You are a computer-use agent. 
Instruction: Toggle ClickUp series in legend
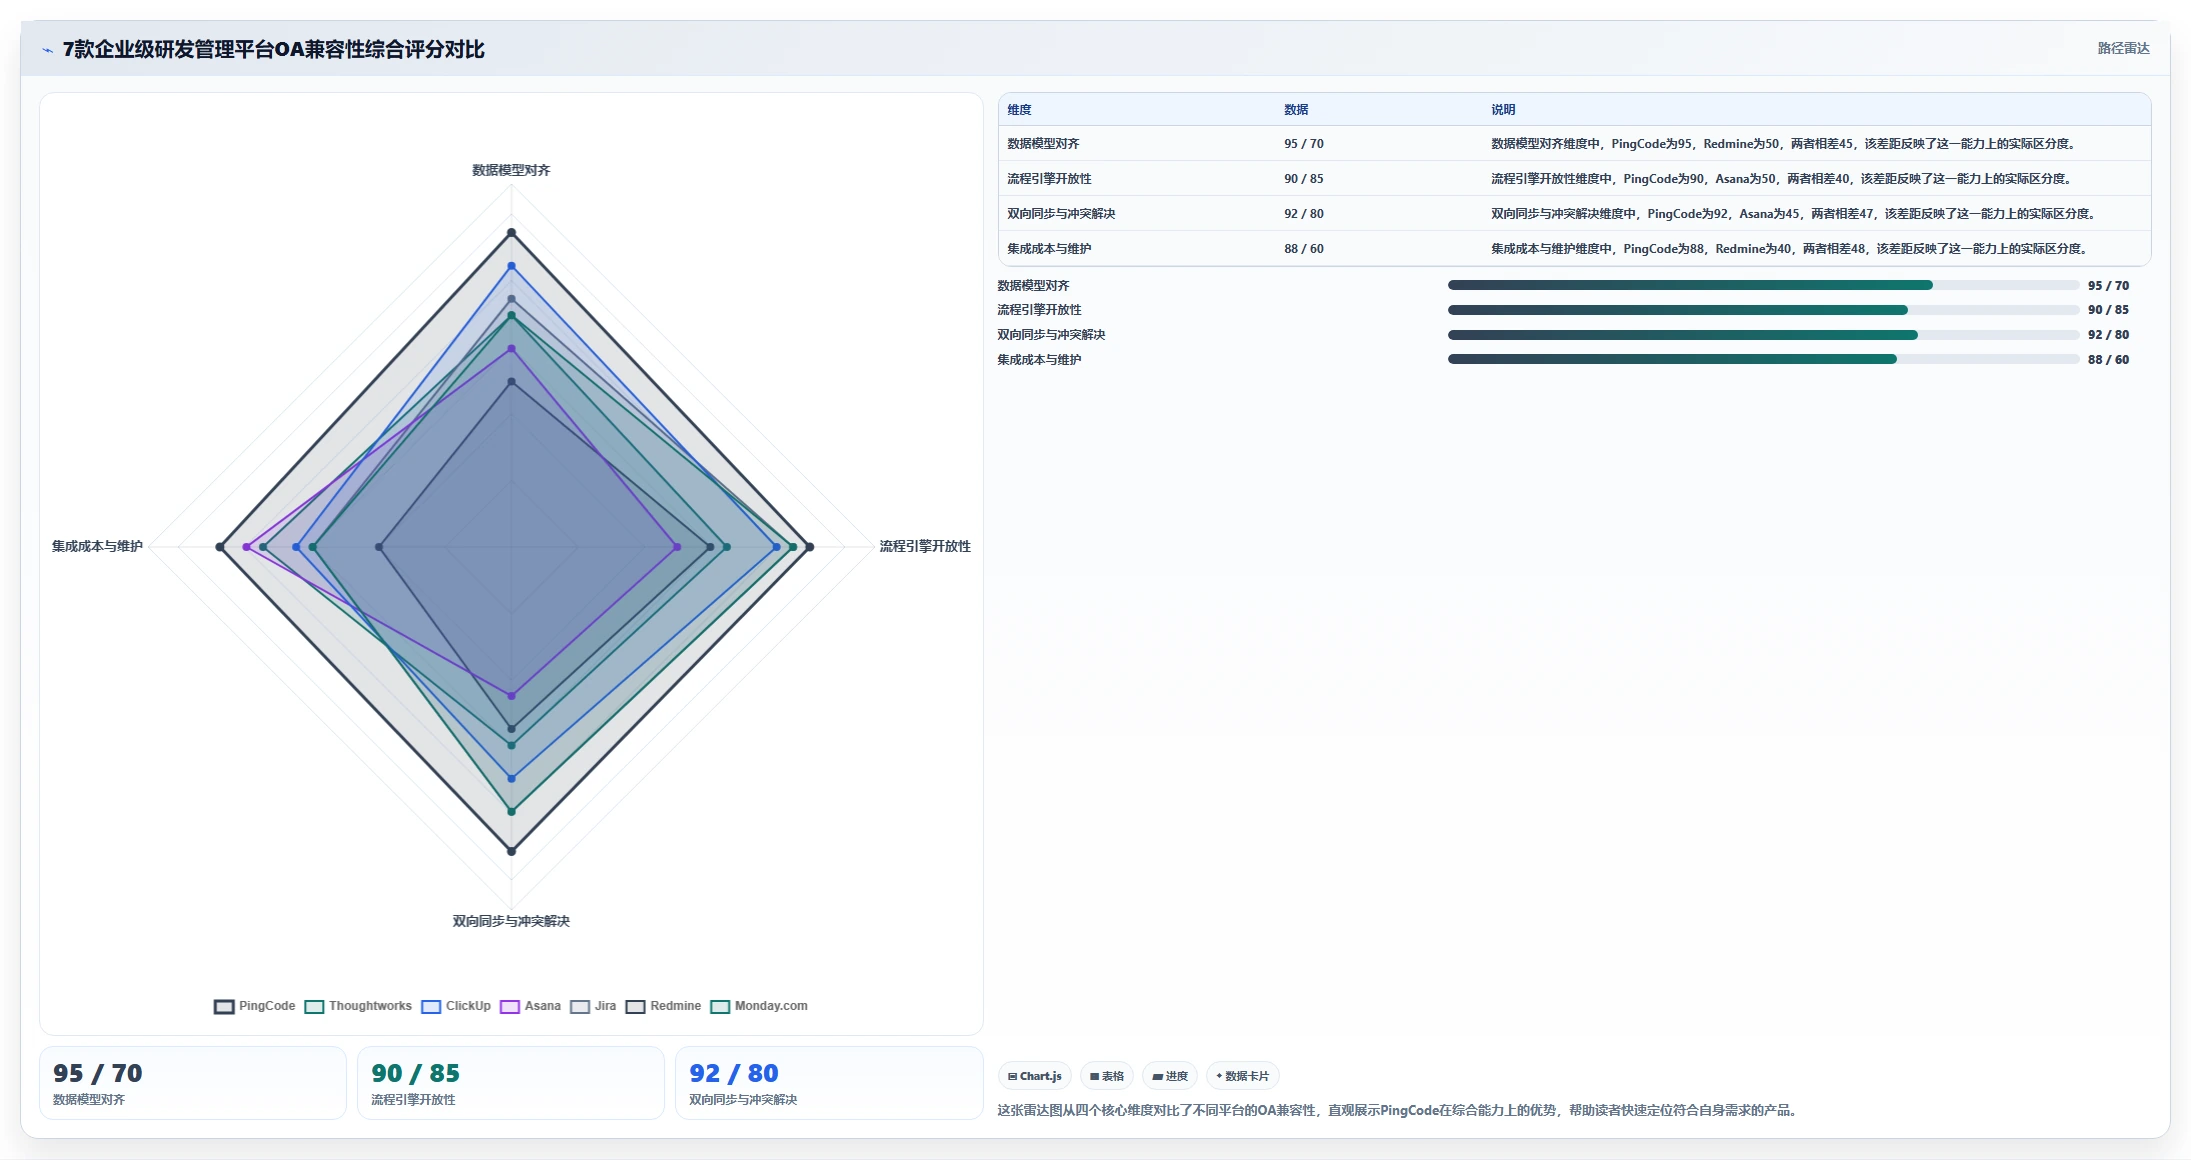point(456,1006)
